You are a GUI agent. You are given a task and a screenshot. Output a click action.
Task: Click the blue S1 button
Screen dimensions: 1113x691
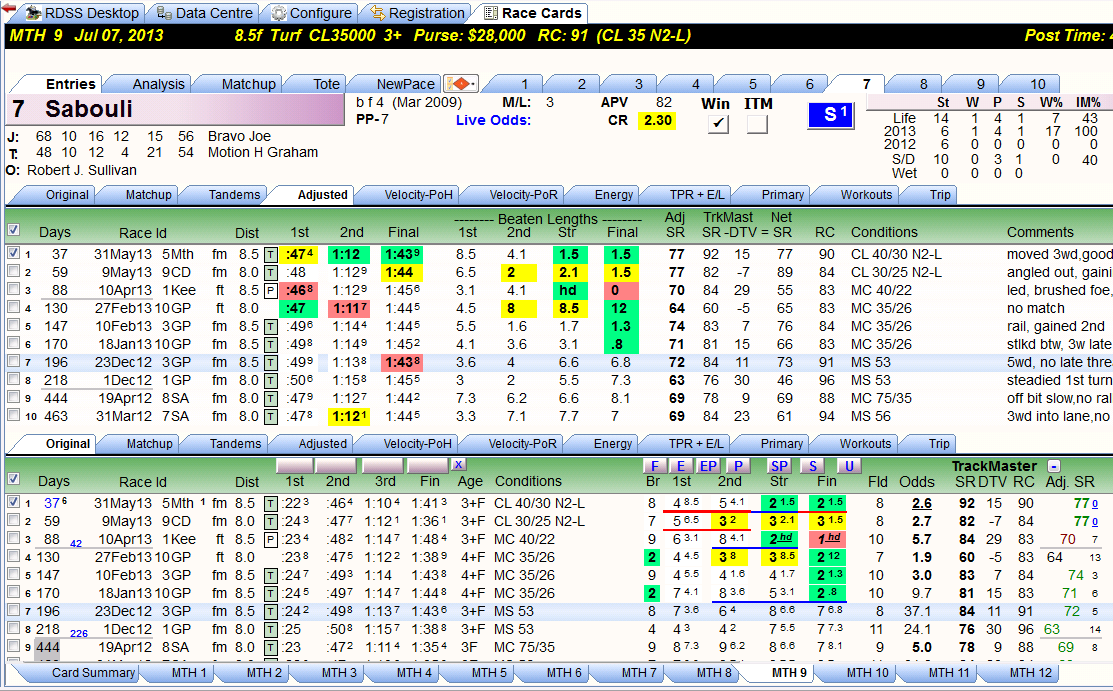click(x=830, y=115)
